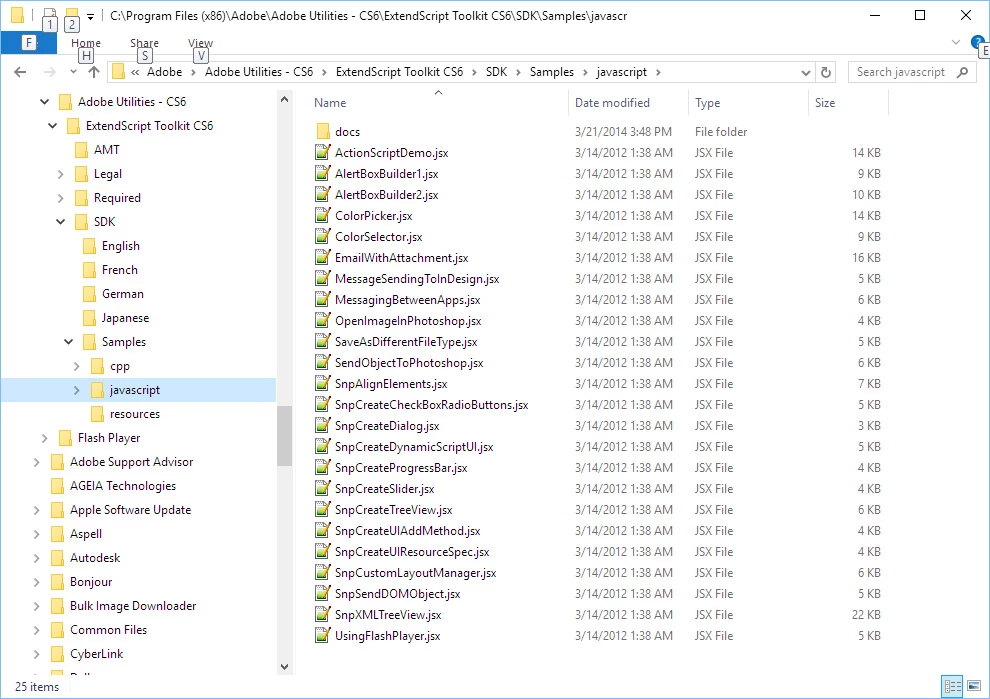Switch to details view layout icon

[x=952, y=686]
